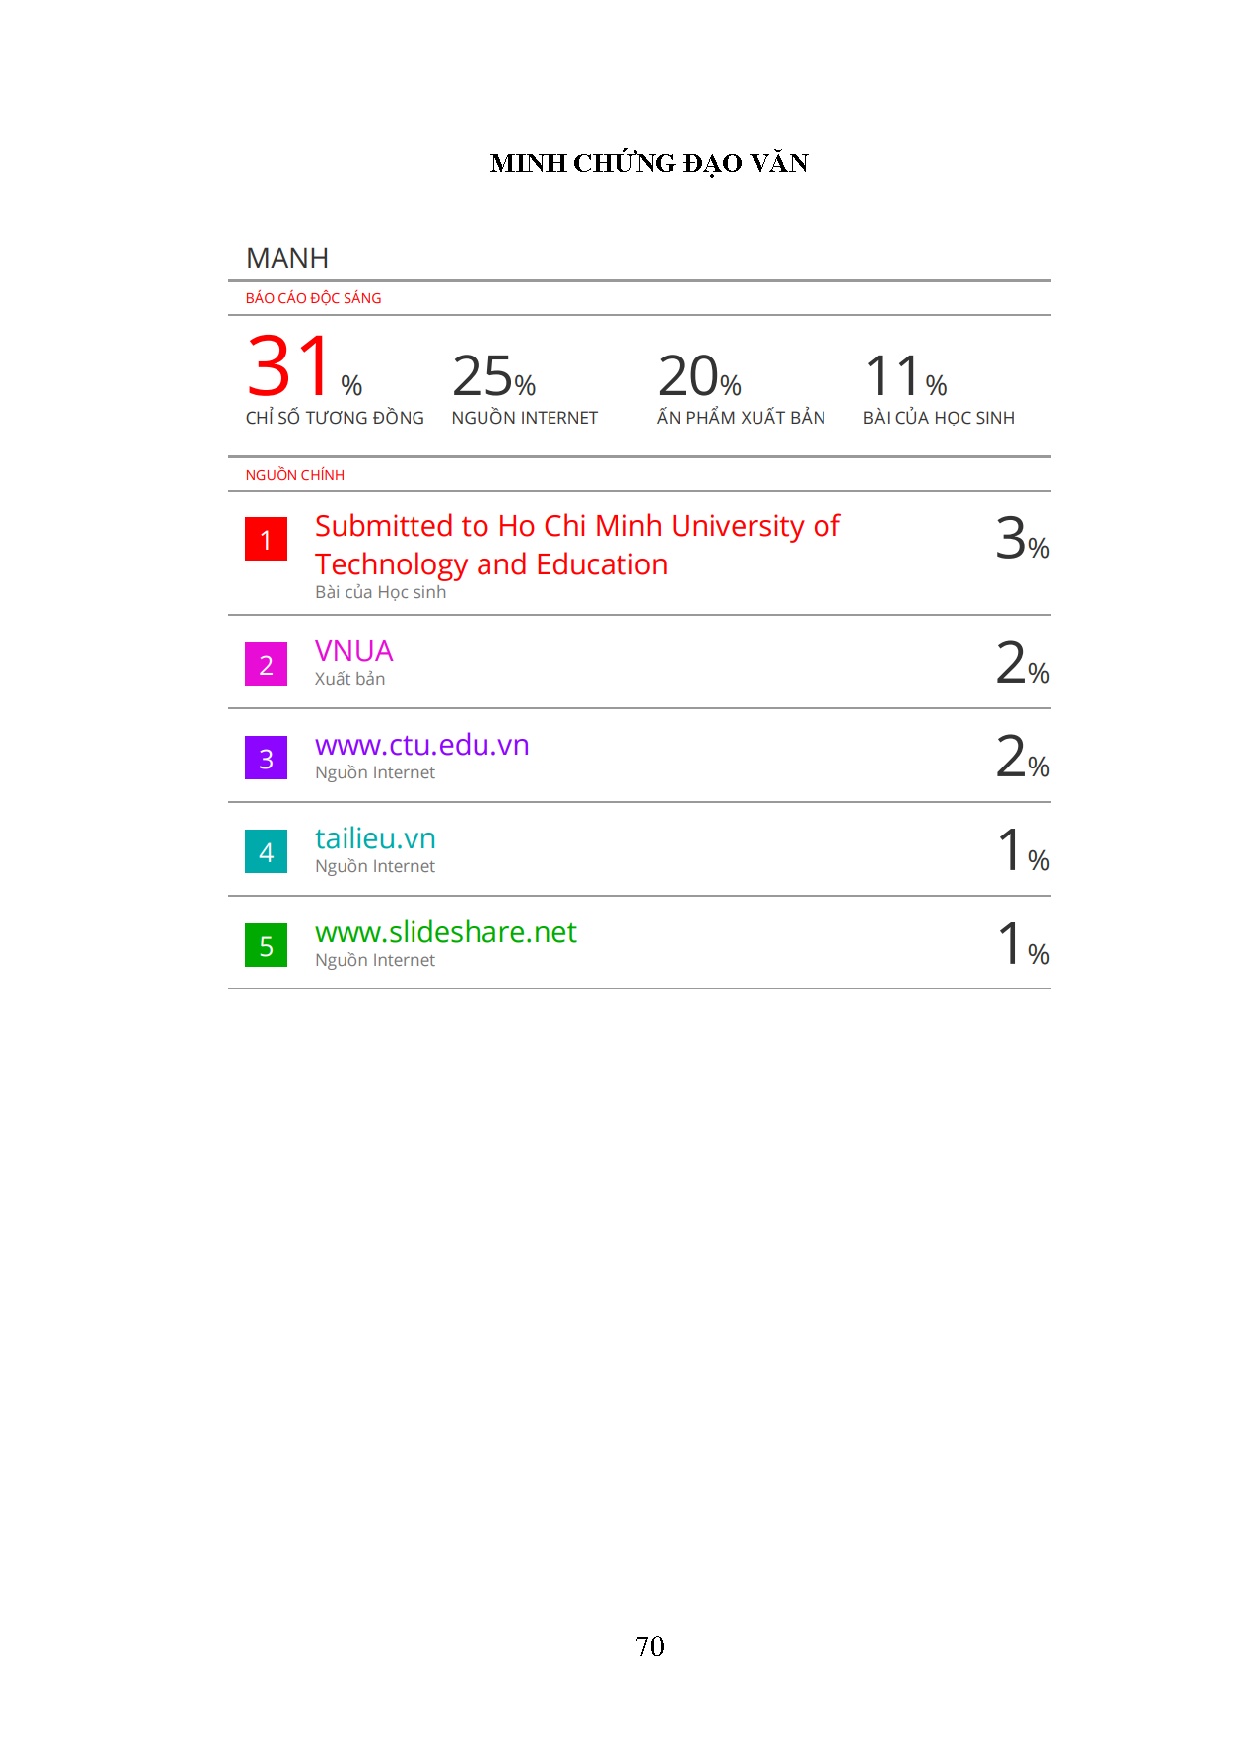The image size is (1240, 1754).
Task: Open the www.ctu.edu.vn source link
Action: click(x=421, y=745)
